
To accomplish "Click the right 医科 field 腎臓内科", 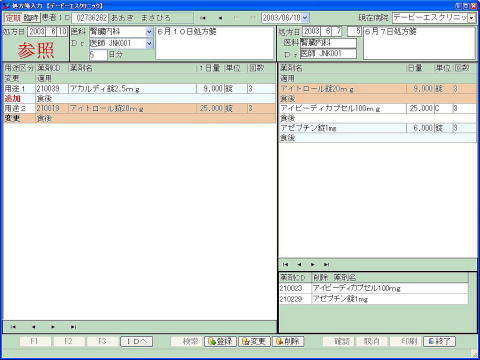I will (328, 43).
